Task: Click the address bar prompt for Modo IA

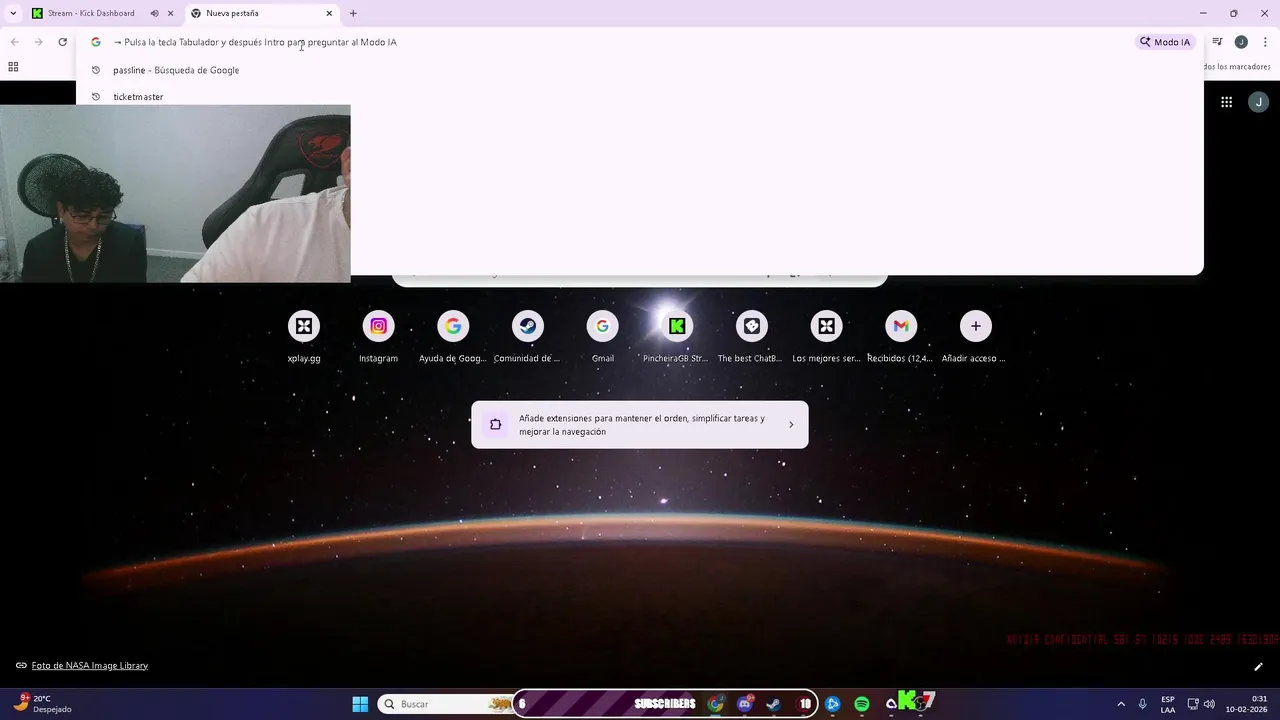Action: coord(260,42)
